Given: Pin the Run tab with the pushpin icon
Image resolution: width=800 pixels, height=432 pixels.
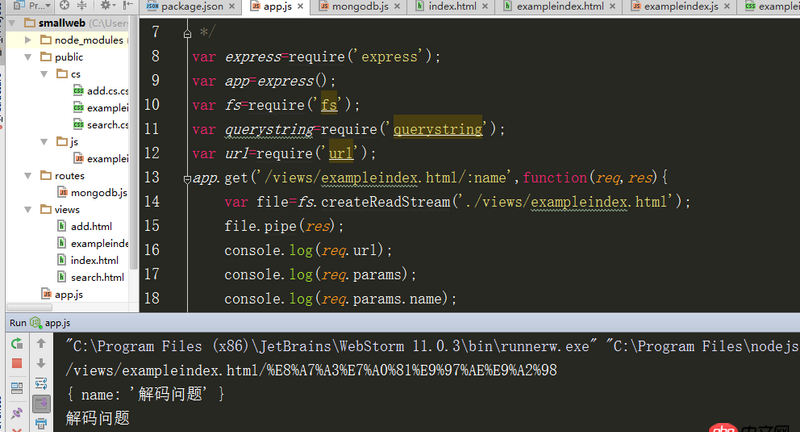Looking at the screenshot, I should [17, 413].
